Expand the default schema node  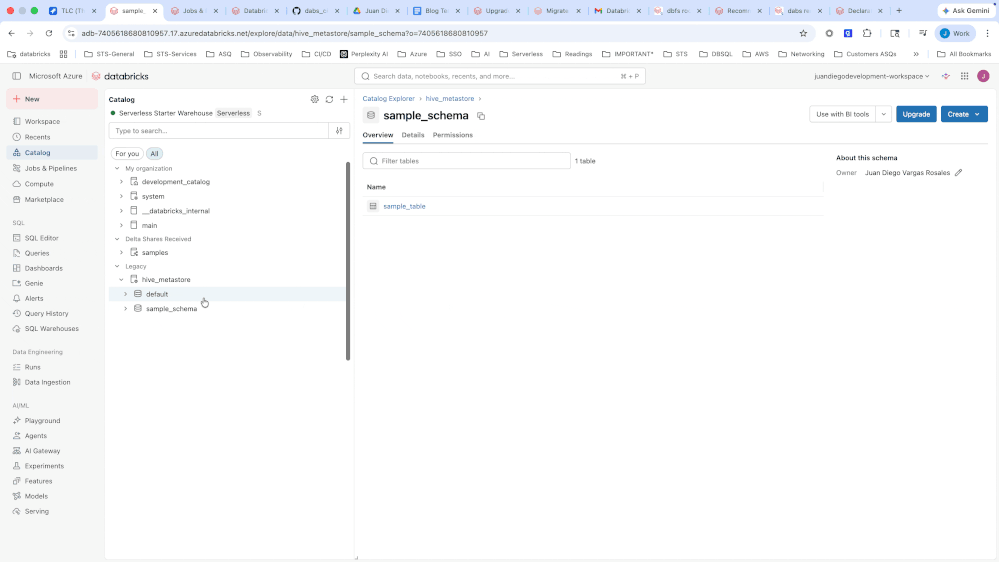coord(126,294)
